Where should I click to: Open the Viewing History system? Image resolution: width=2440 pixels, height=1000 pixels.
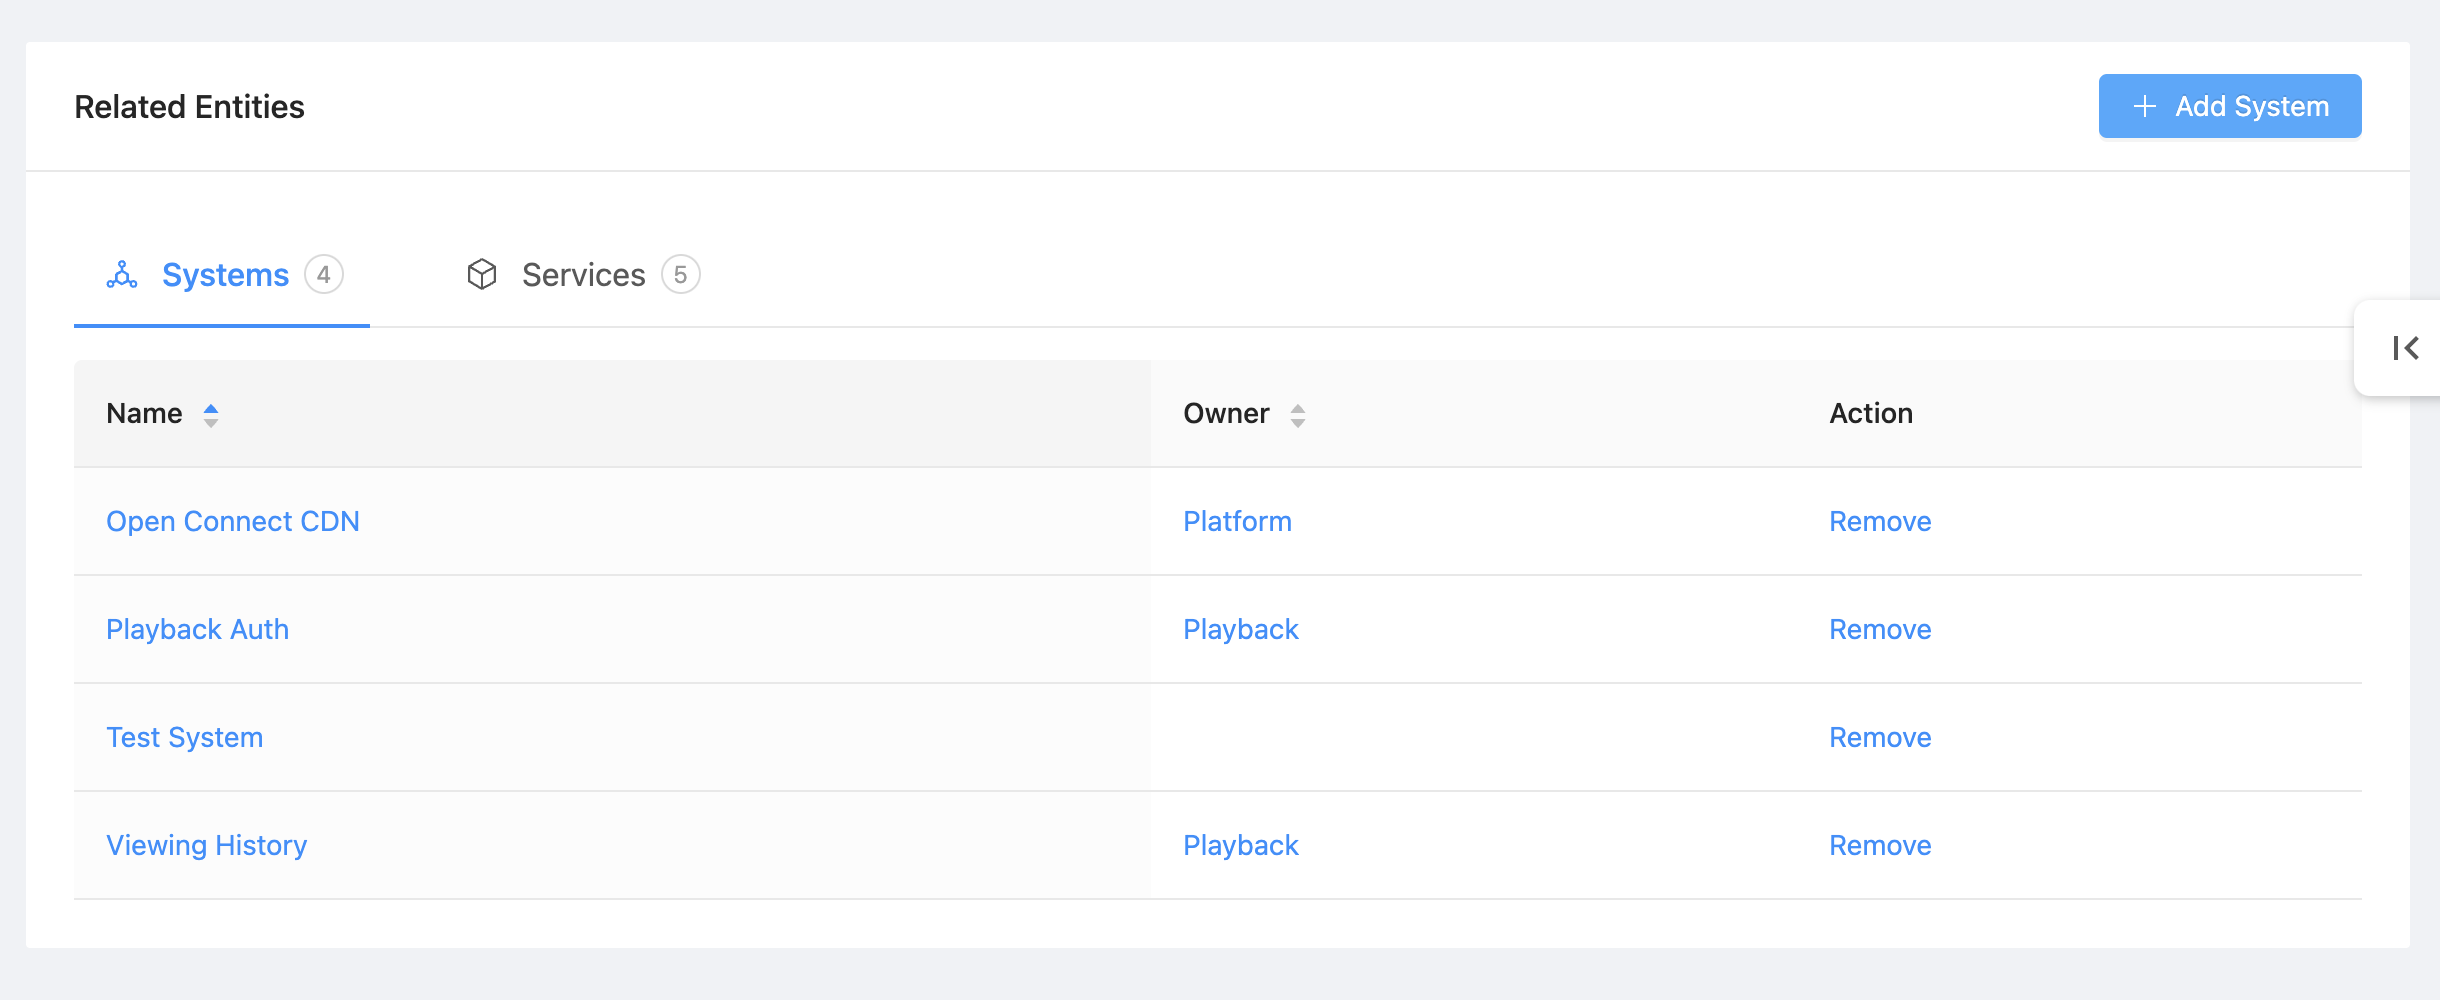207,845
